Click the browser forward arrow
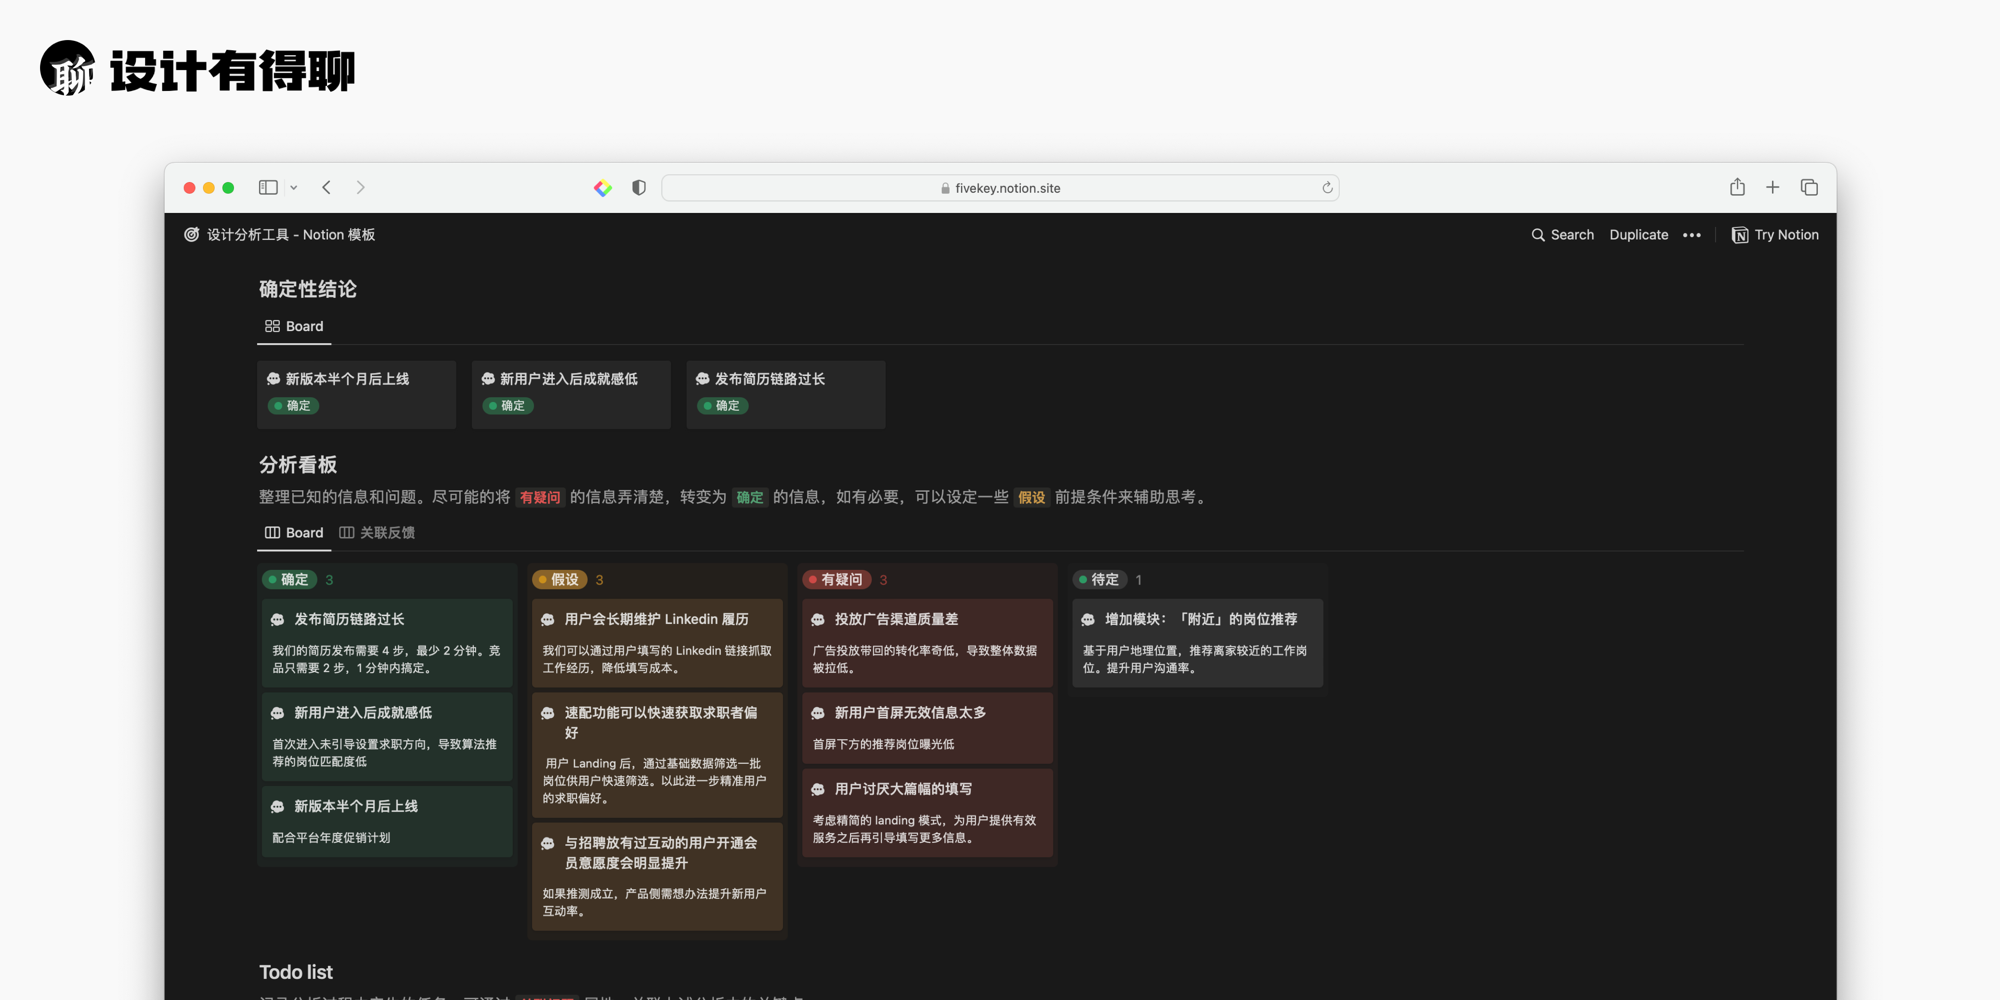This screenshot has height=1000, width=2000. tap(361, 187)
